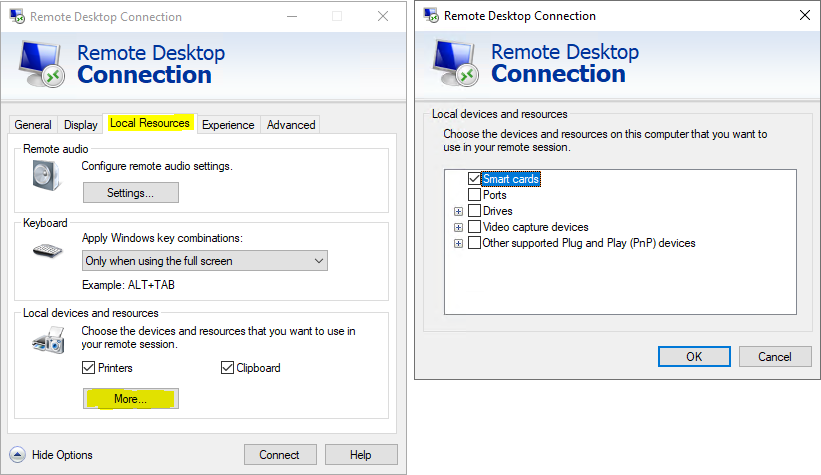821x475 pixels.
Task: Select the Ports label text
Action: (495, 195)
